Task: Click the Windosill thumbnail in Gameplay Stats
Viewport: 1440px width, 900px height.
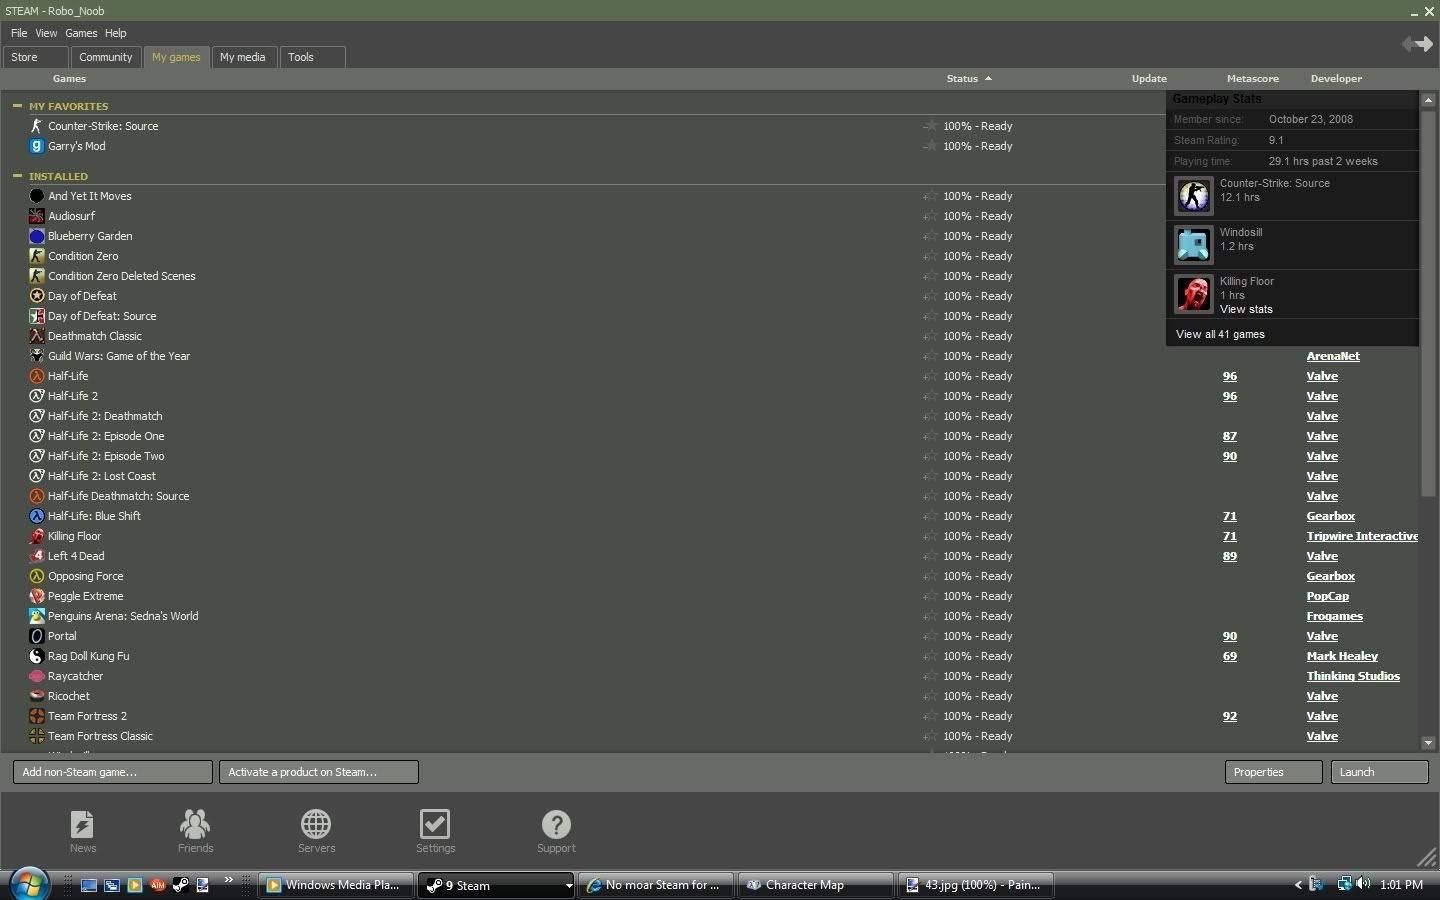Action: coord(1193,245)
